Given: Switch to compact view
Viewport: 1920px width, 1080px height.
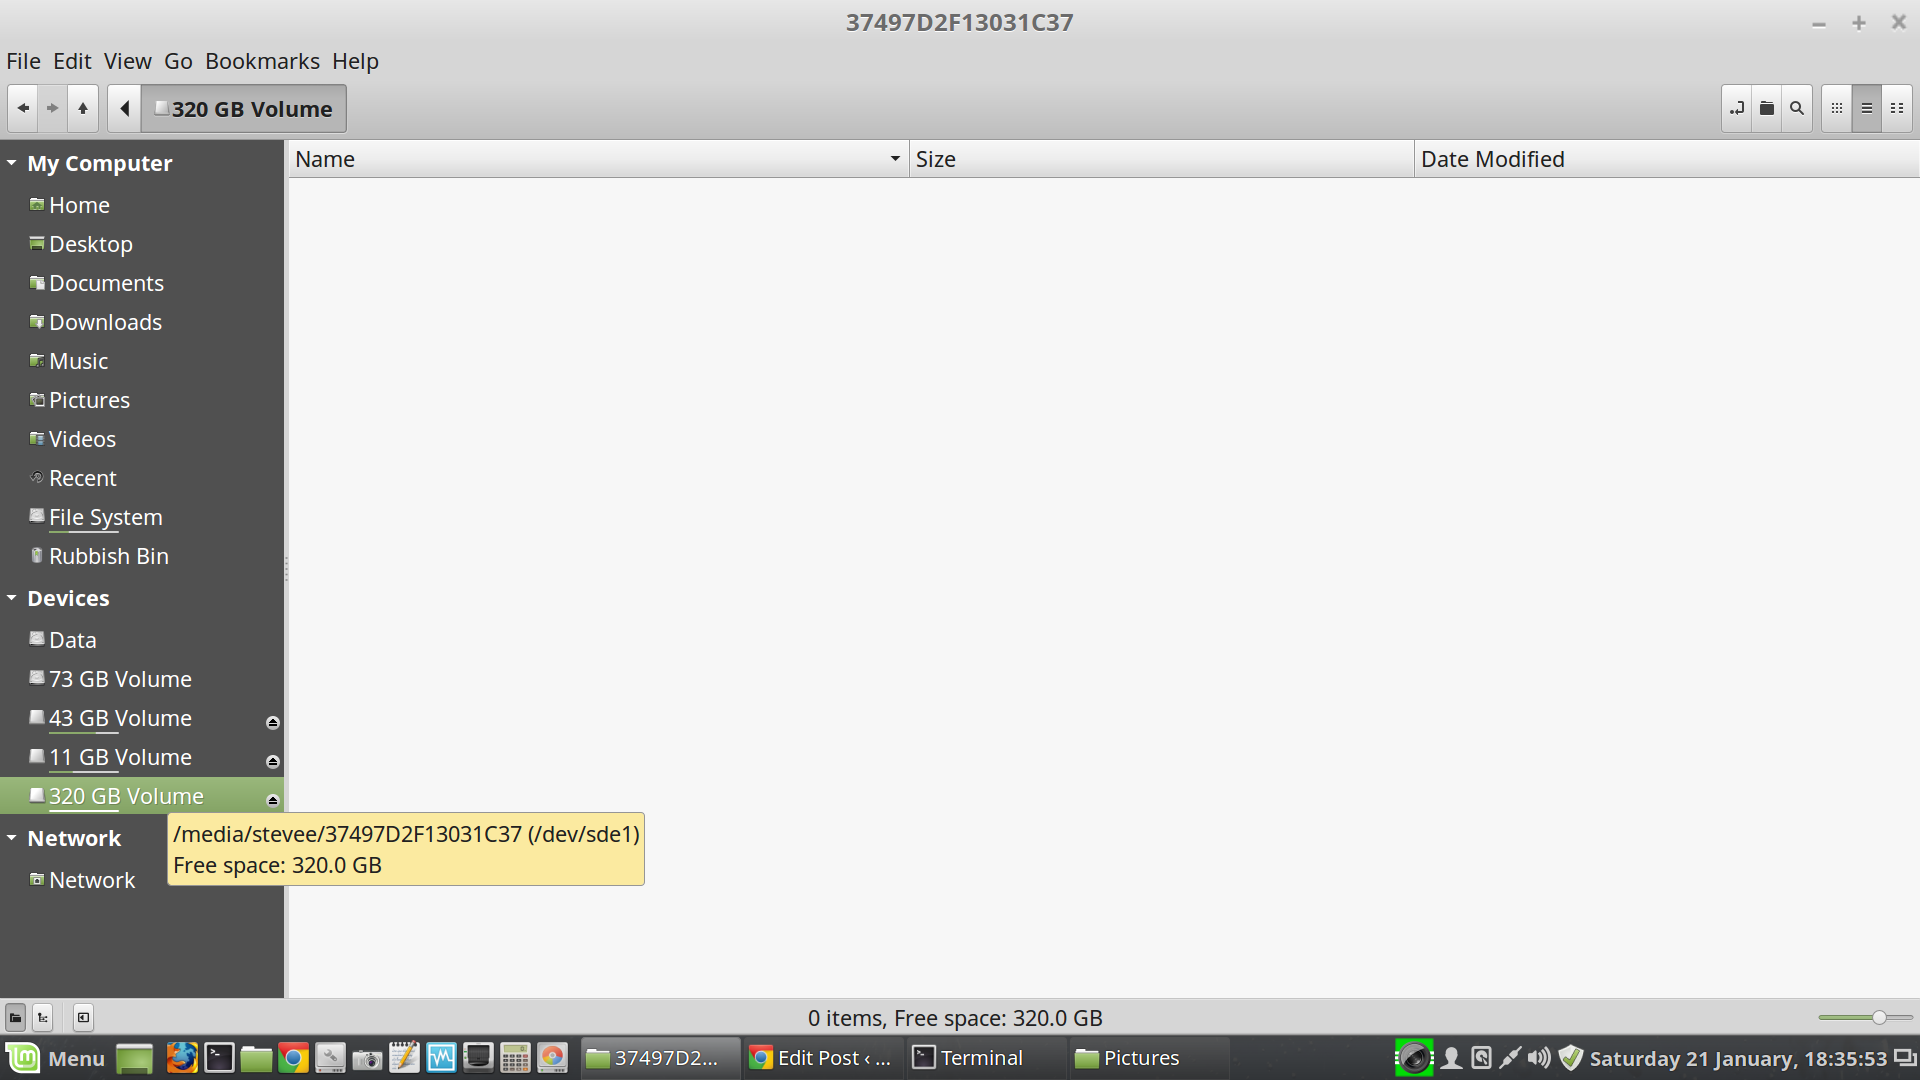Looking at the screenshot, I should click(1897, 109).
